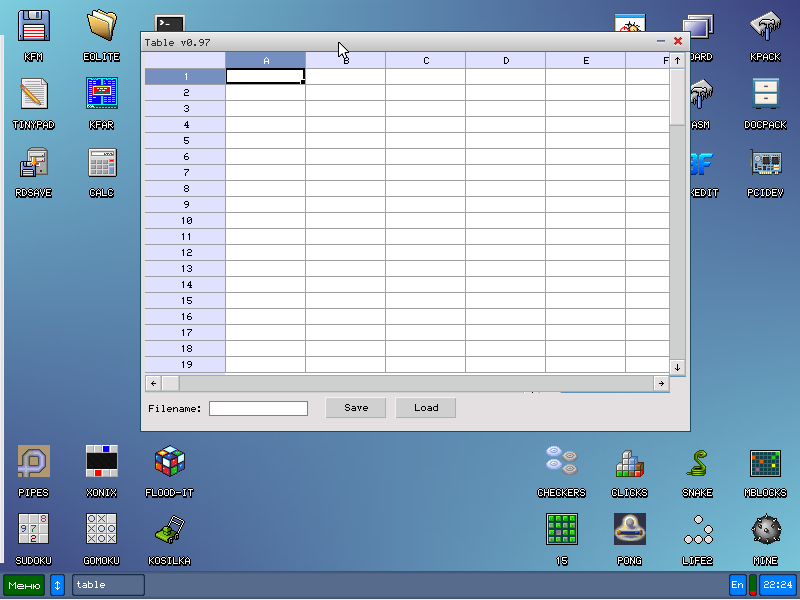Open the green Меню start button

(24, 585)
